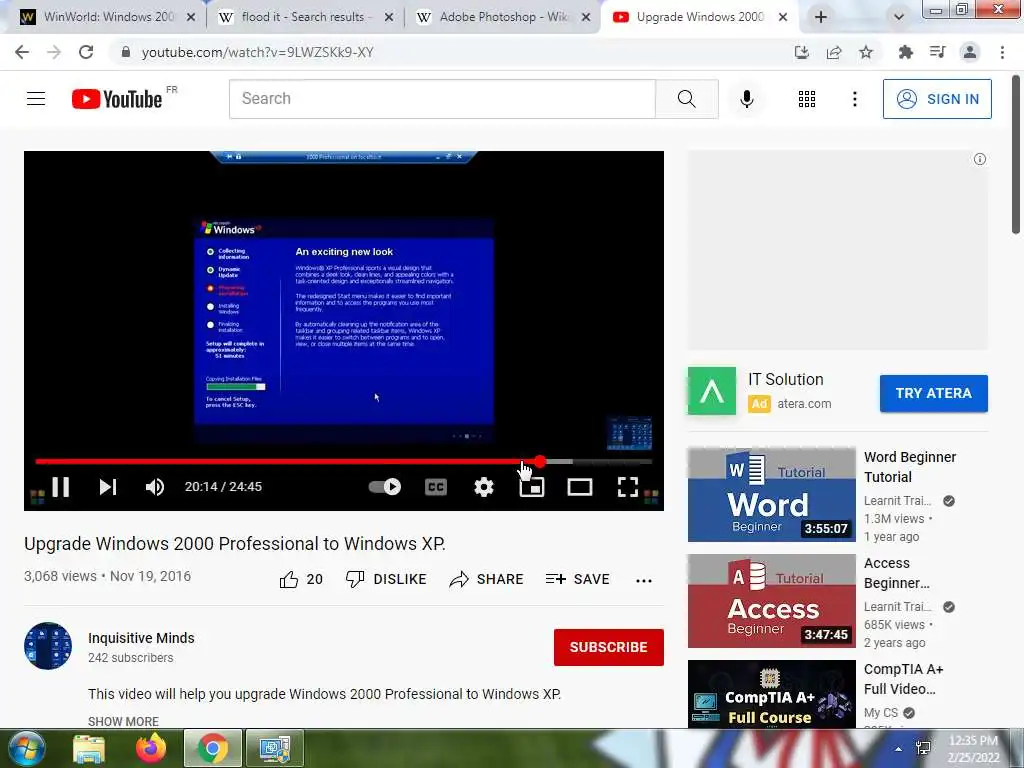The width and height of the screenshot is (1024, 768).
Task: Open atera.com ad link
Action: point(804,404)
